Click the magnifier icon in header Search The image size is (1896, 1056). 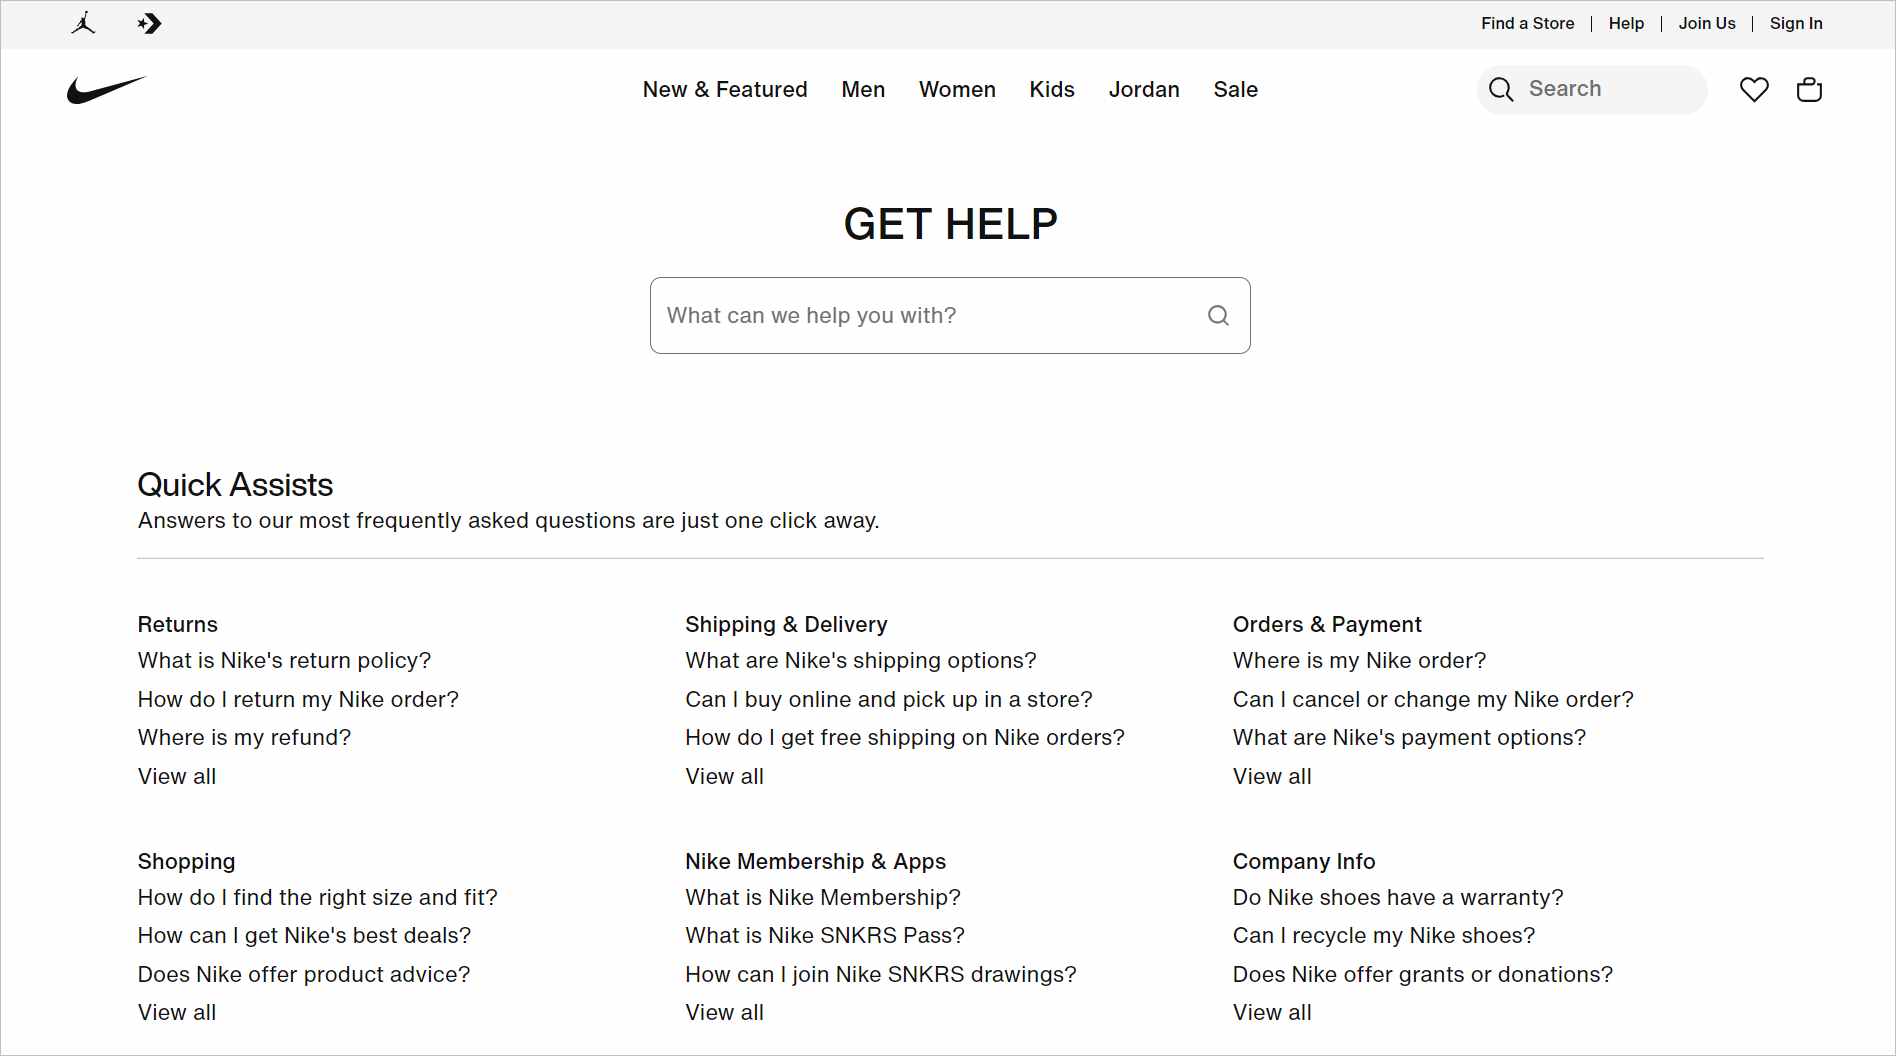(x=1501, y=90)
